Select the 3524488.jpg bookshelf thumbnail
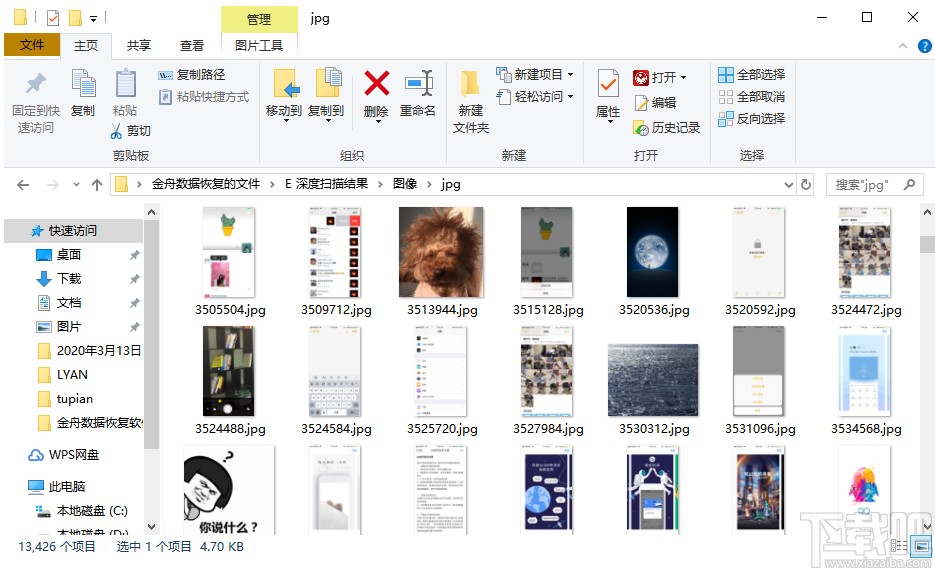935x568 pixels. point(228,371)
